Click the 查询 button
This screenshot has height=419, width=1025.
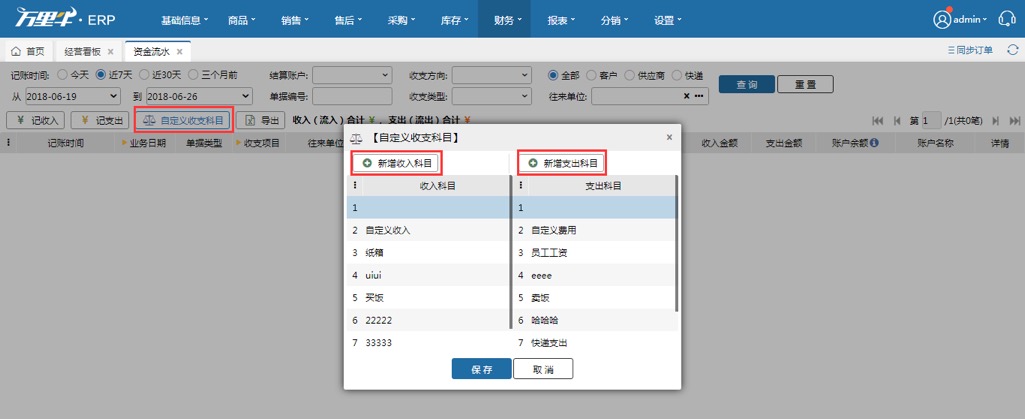pyautogui.click(x=747, y=84)
